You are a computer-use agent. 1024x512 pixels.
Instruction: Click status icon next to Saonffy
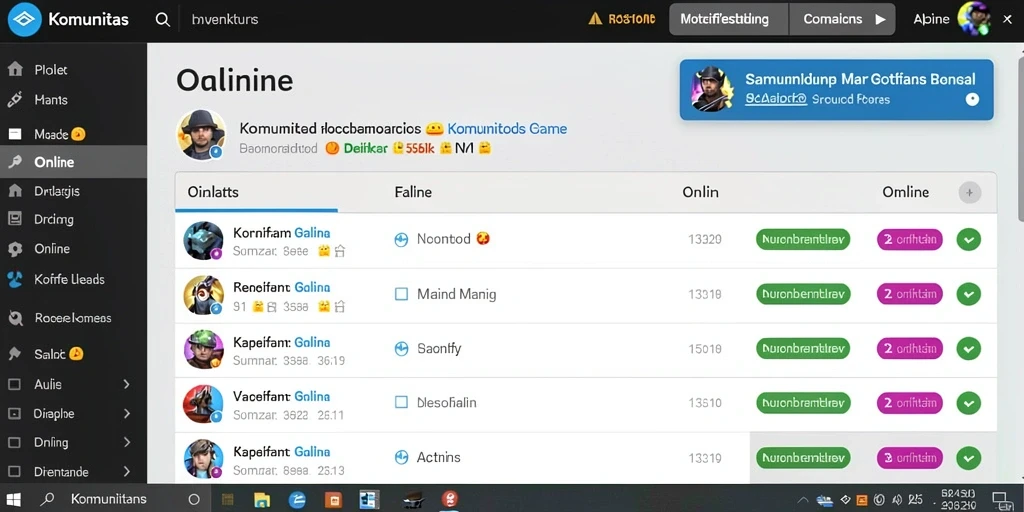click(x=402, y=349)
